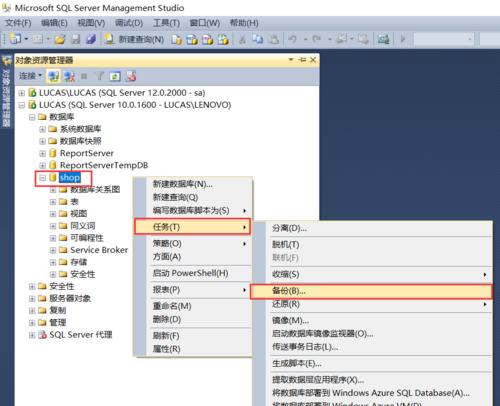Click the 管理 folder in the tree
The image size is (500, 406).
click(x=58, y=322)
